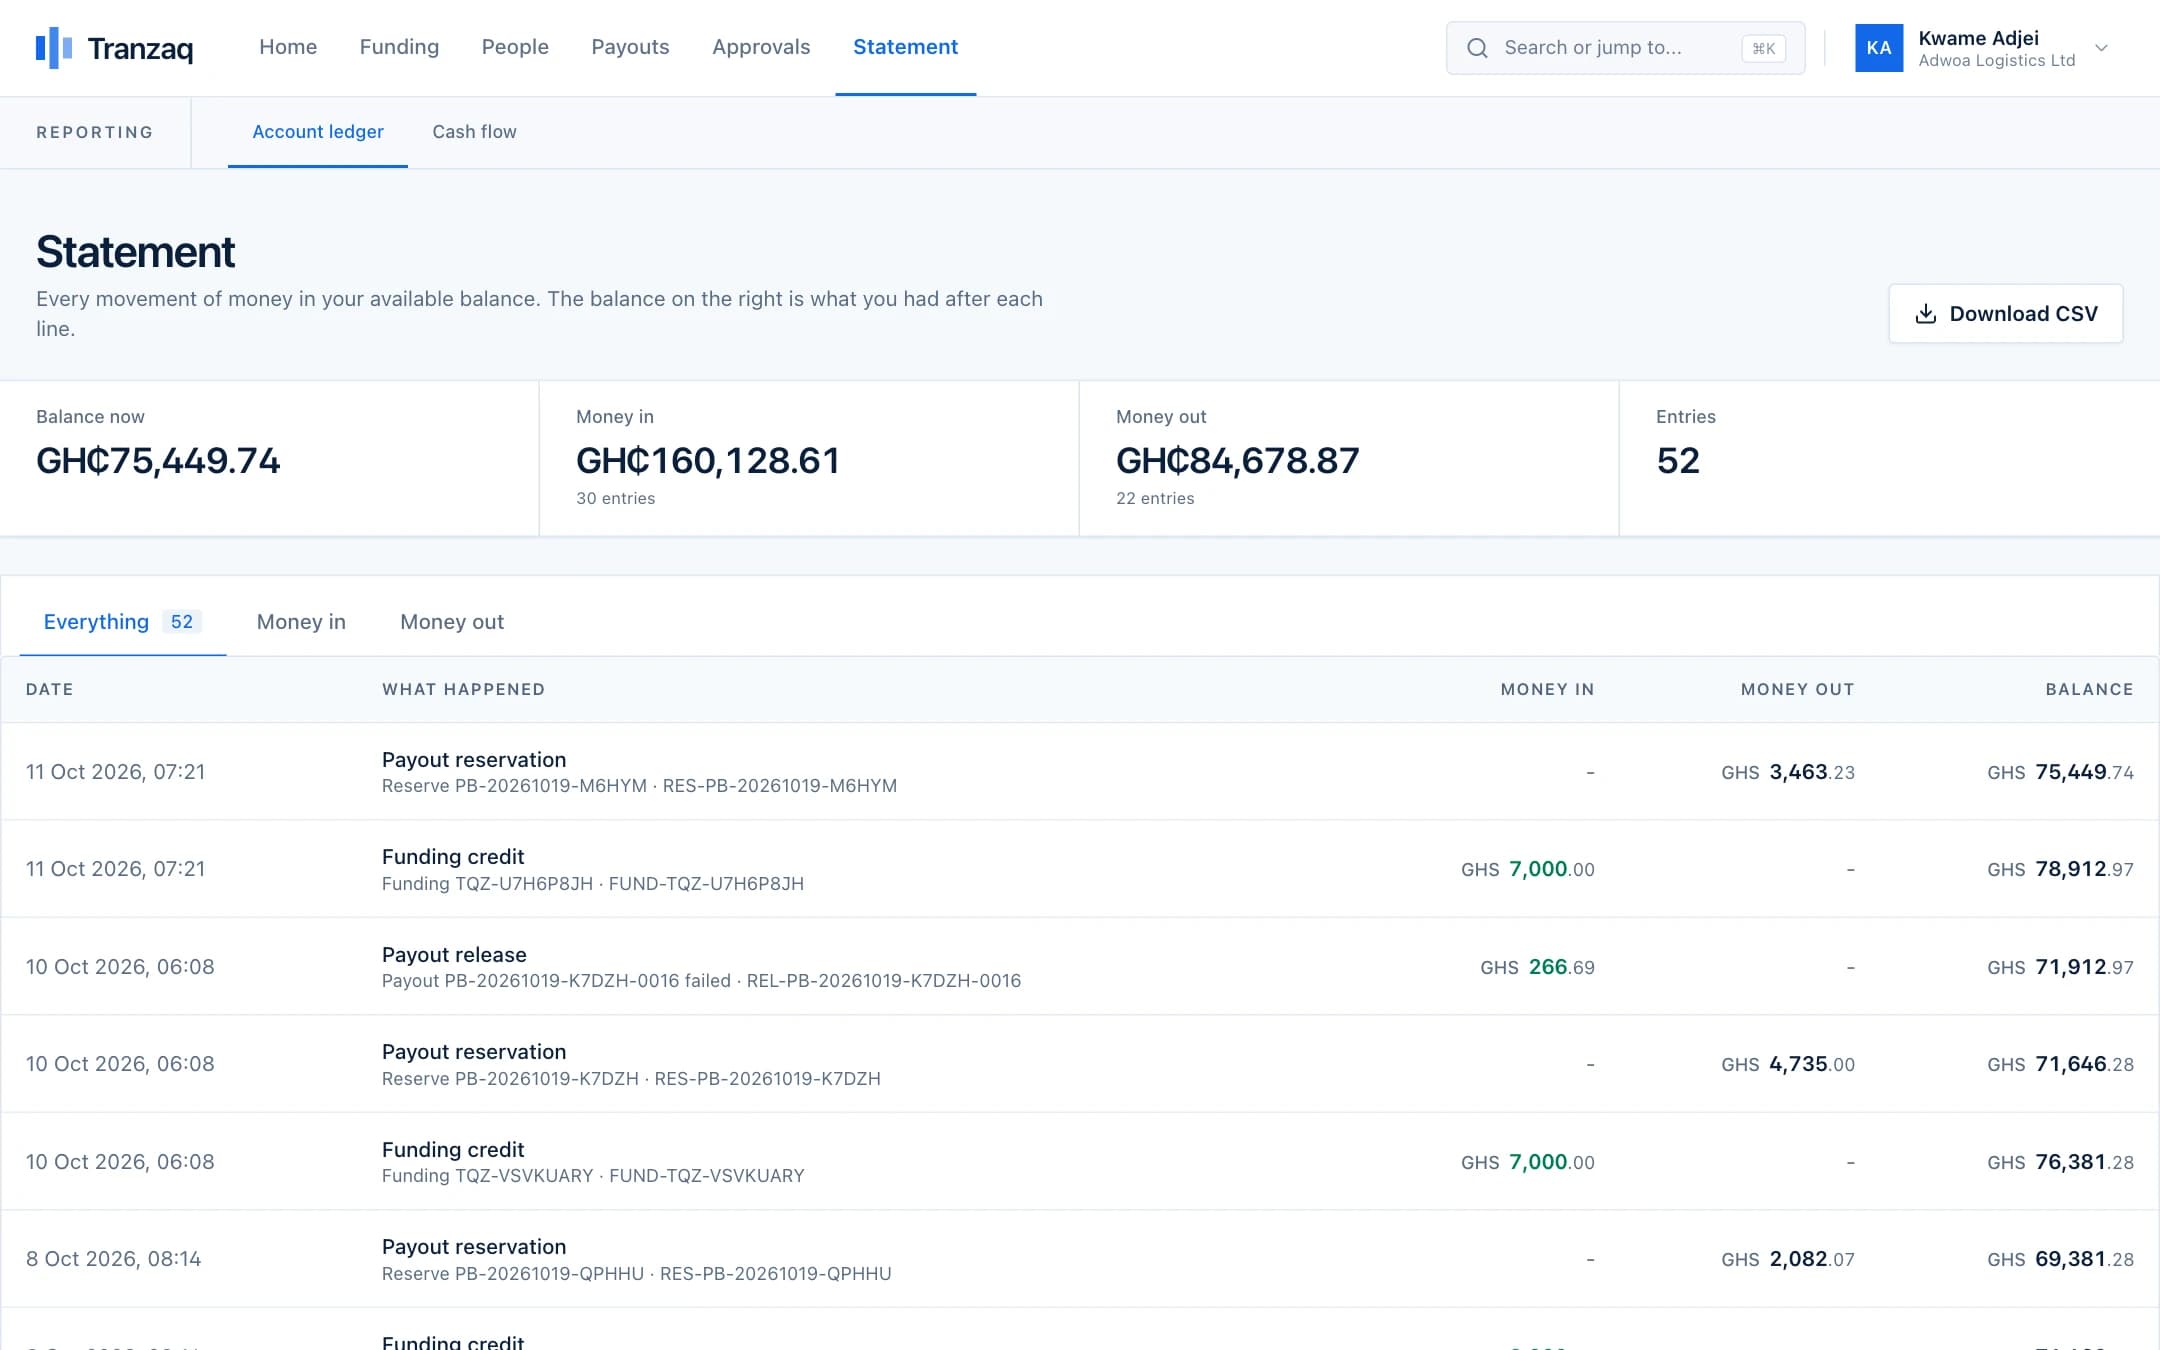Image resolution: width=2160 pixels, height=1350 pixels.
Task: Click the GHS 2,082.07 money out amount
Action: (x=1788, y=1259)
